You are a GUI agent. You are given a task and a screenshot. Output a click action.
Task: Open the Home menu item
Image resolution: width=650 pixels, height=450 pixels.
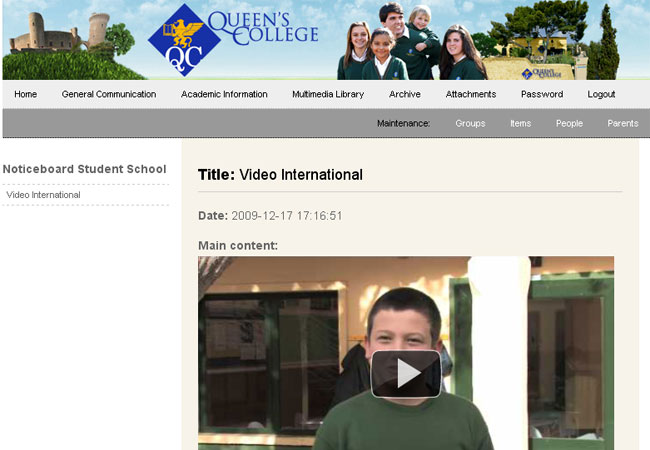(26, 94)
